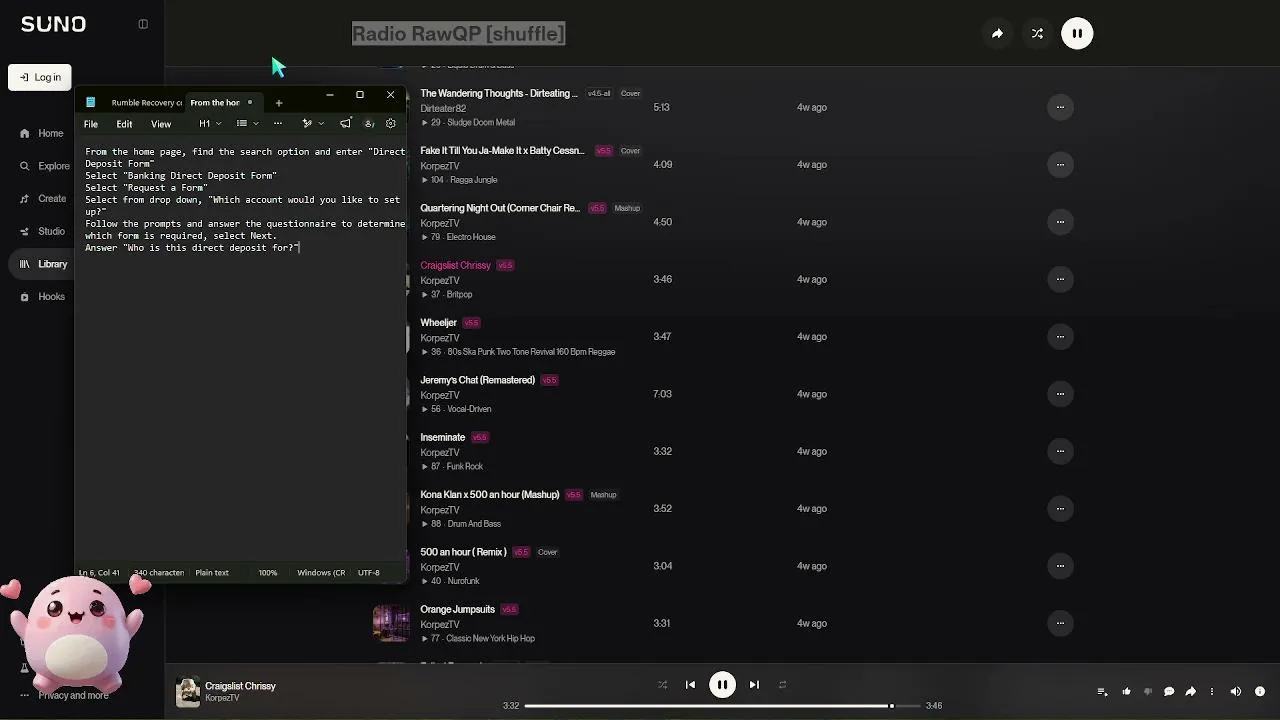Like the current song
Screen dimensions: 1280x720
[x=1126, y=691]
